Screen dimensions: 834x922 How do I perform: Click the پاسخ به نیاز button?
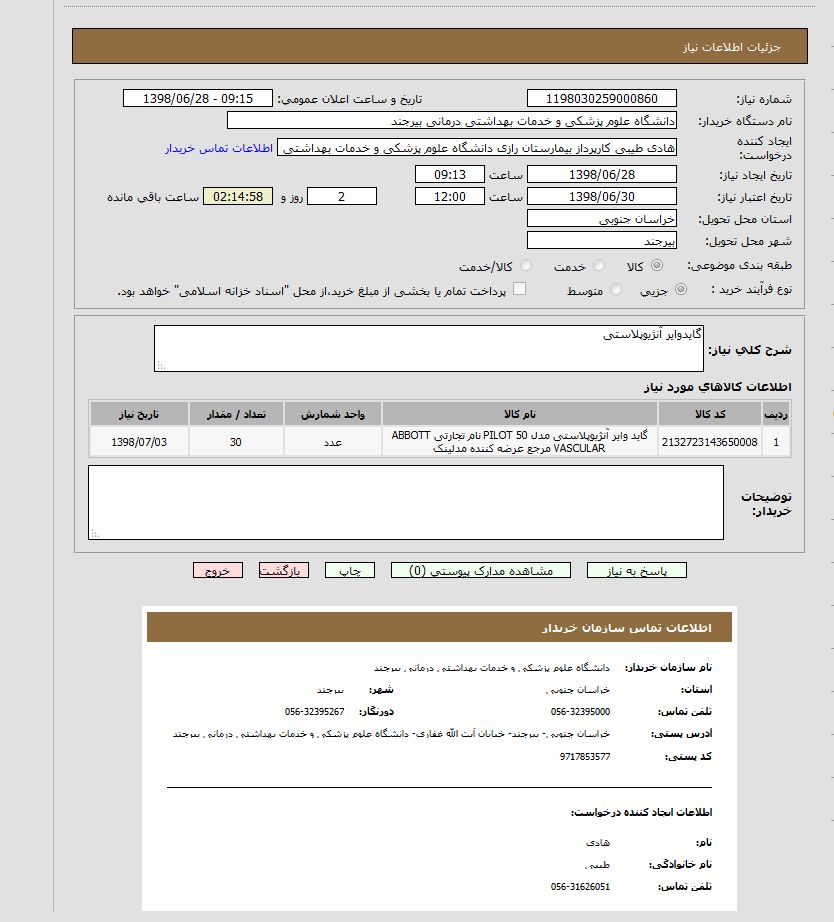click(x=636, y=570)
